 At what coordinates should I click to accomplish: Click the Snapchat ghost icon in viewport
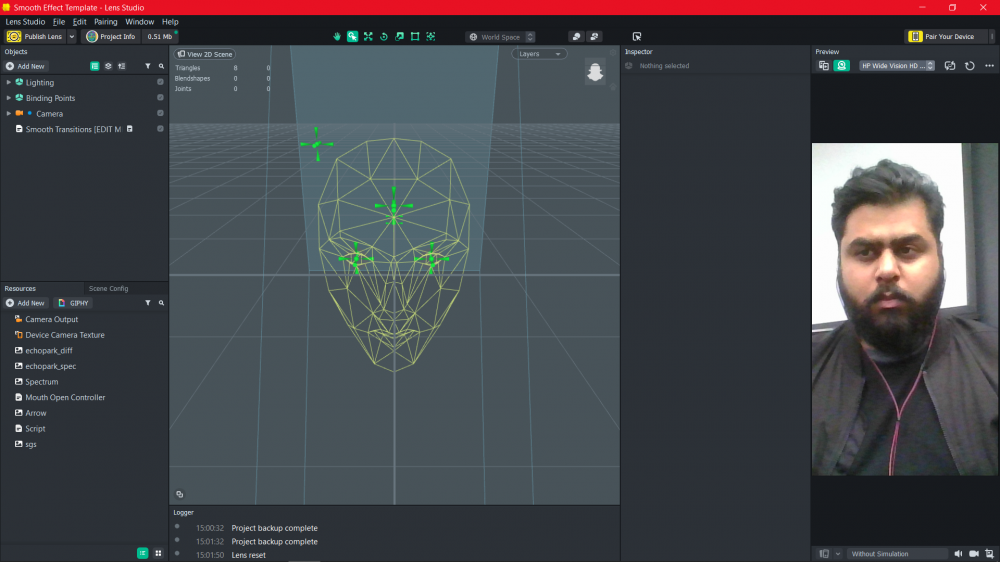click(595, 72)
